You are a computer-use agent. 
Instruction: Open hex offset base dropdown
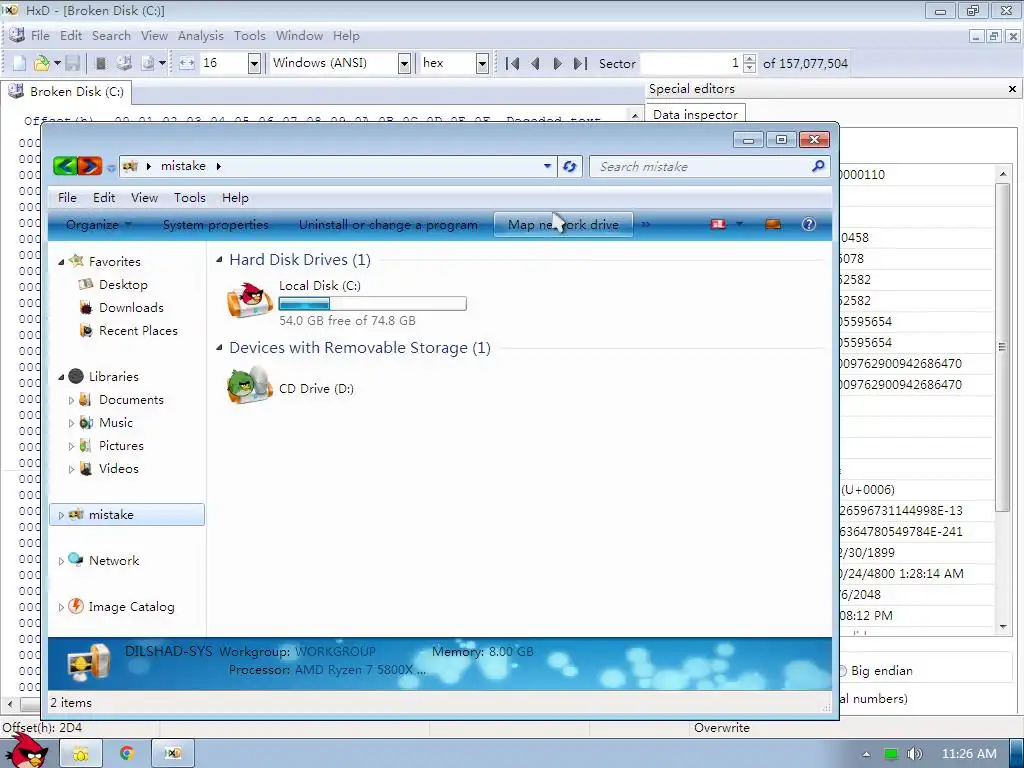tap(482, 63)
